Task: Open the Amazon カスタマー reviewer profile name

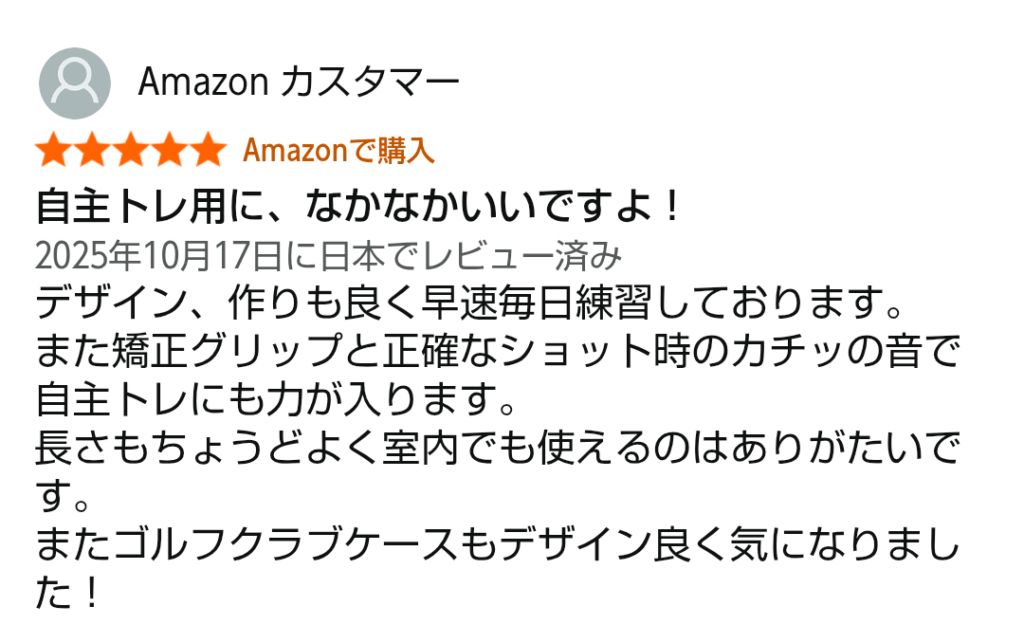Action: [299, 83]
